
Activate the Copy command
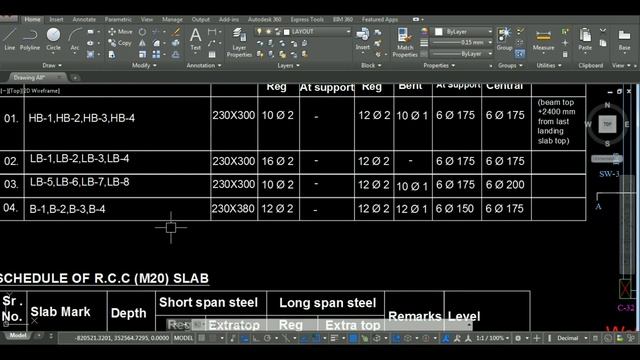pos(120,42)
